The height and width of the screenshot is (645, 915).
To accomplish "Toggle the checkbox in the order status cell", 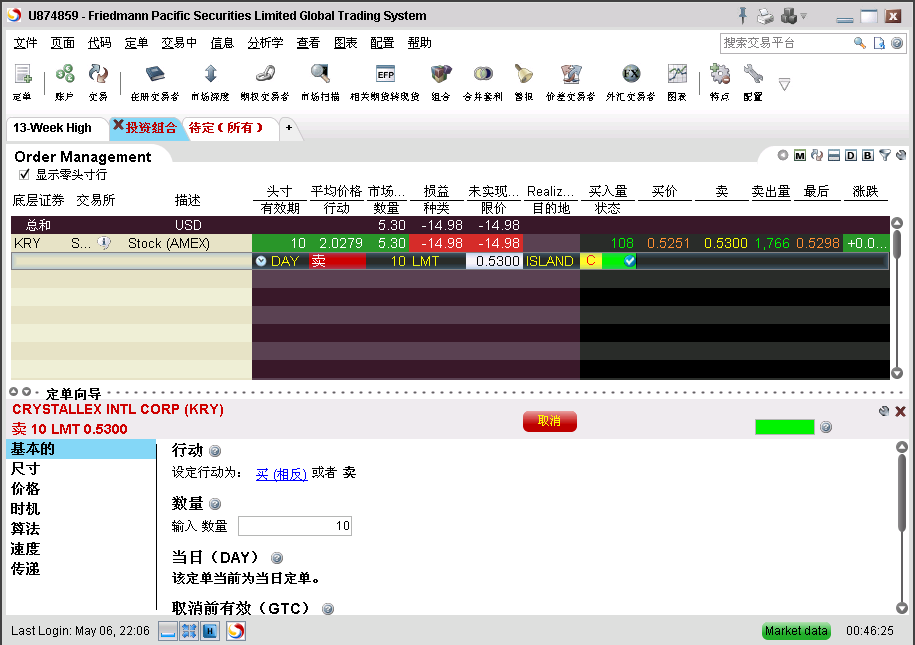I will click(x=629, y=261).
